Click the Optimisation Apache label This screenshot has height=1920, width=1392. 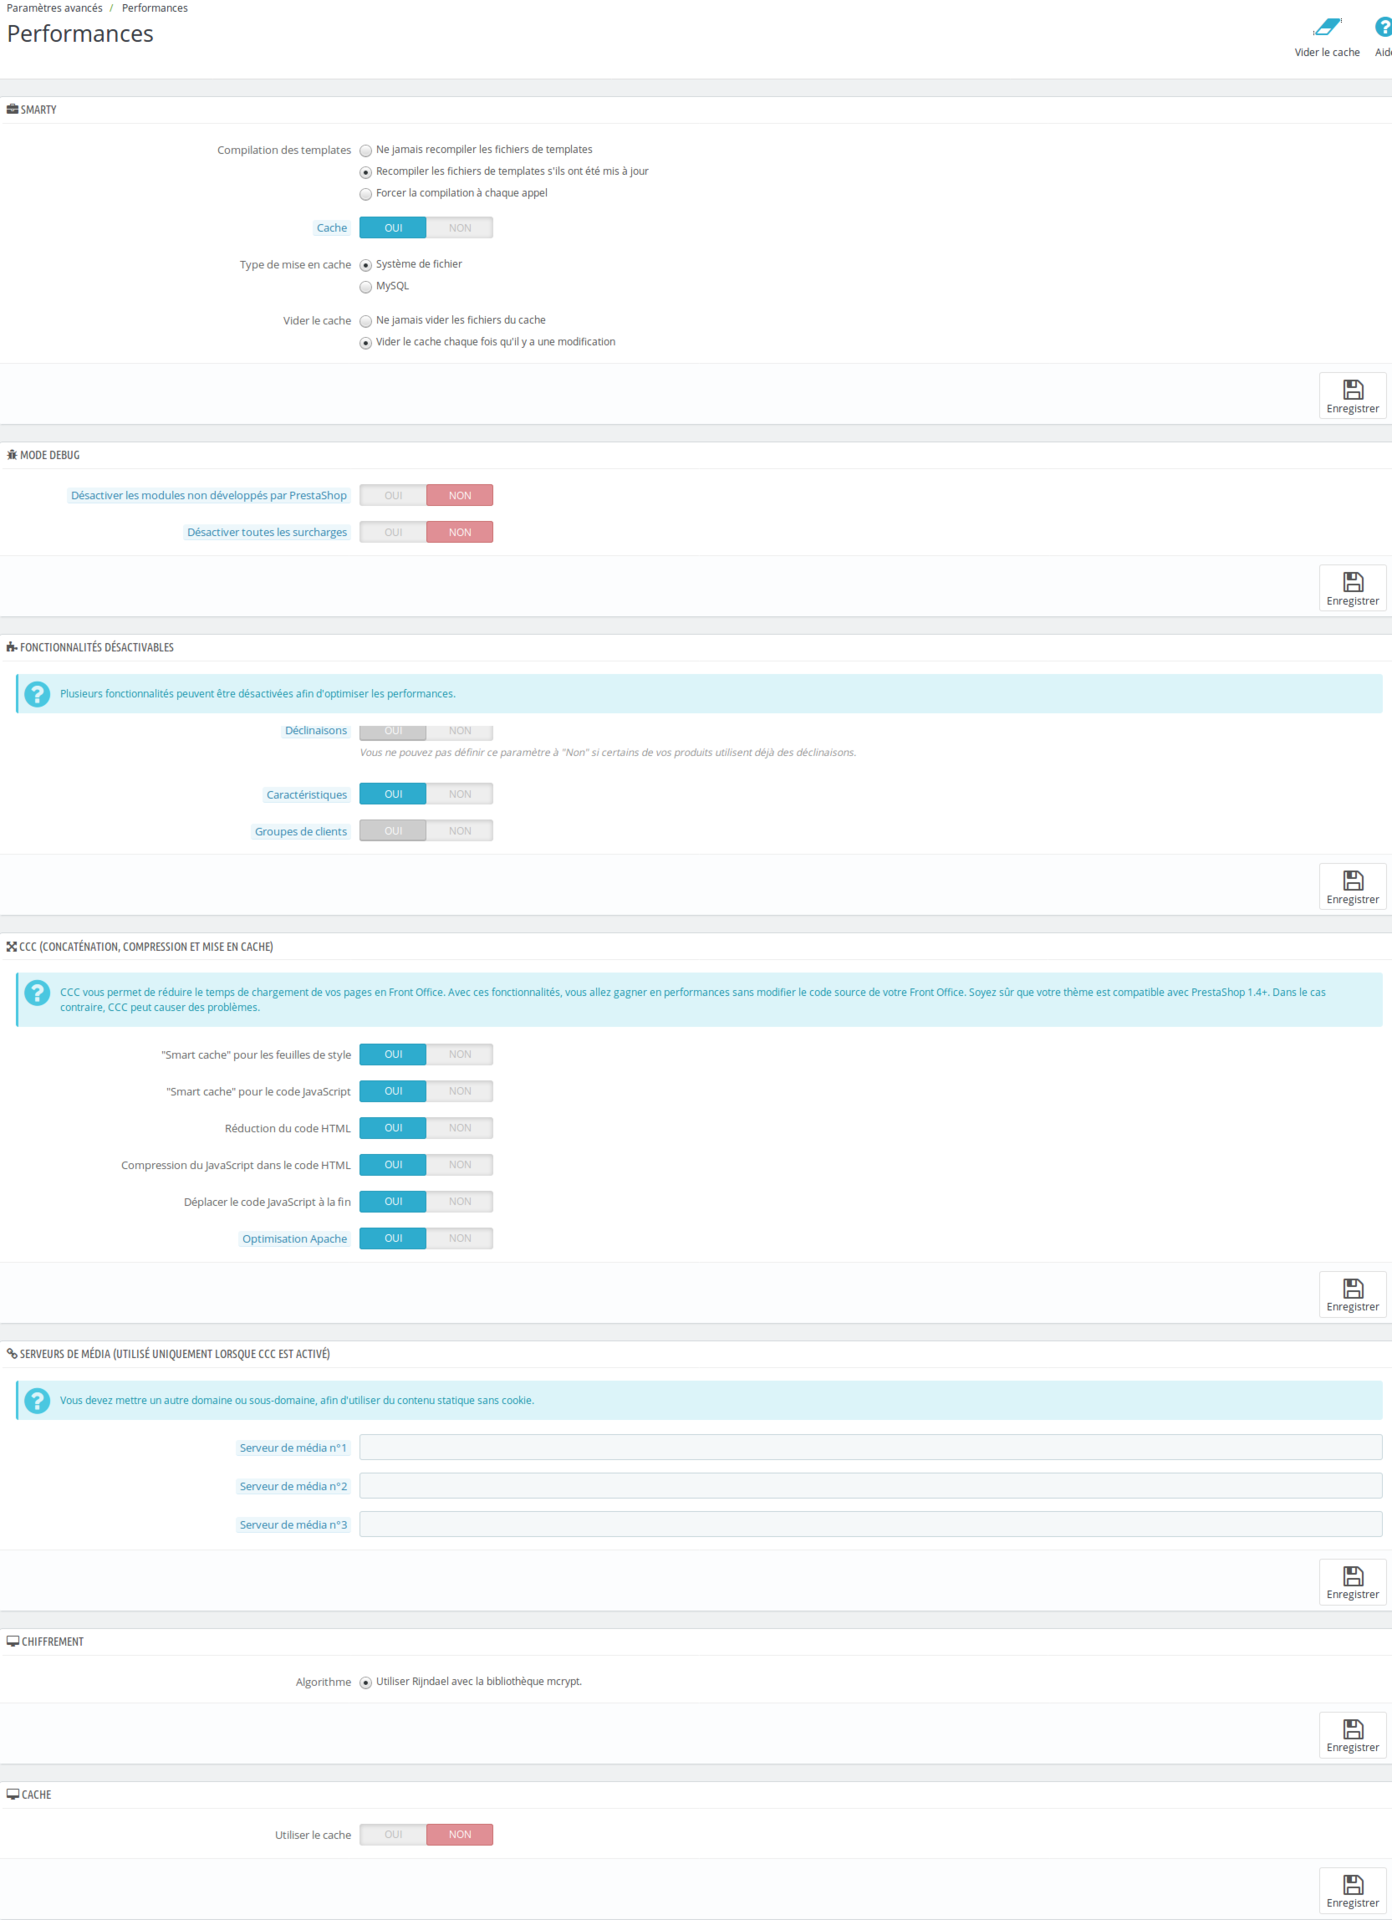click(295, 1239)
